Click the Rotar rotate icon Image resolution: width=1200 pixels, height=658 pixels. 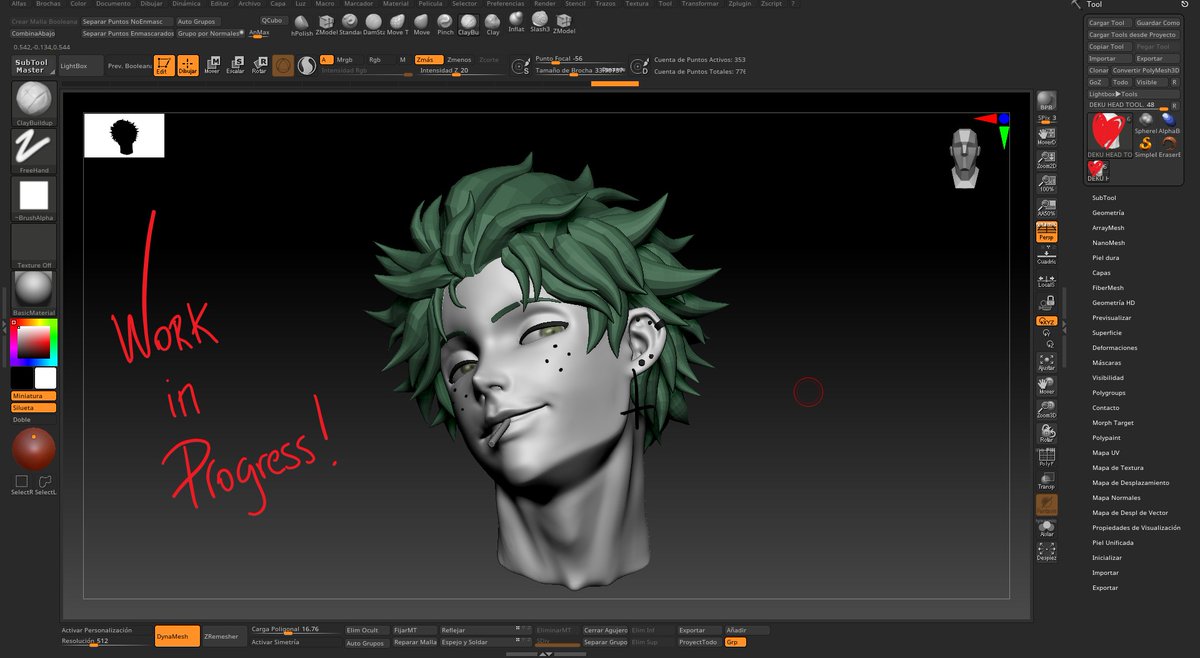tap(259, 65)
